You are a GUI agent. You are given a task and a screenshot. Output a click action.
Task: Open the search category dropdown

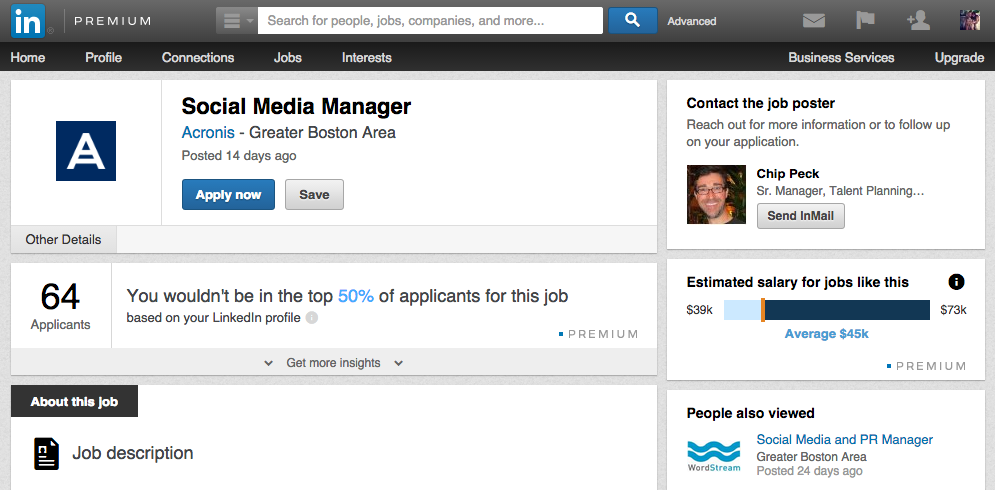pos(238,21)
